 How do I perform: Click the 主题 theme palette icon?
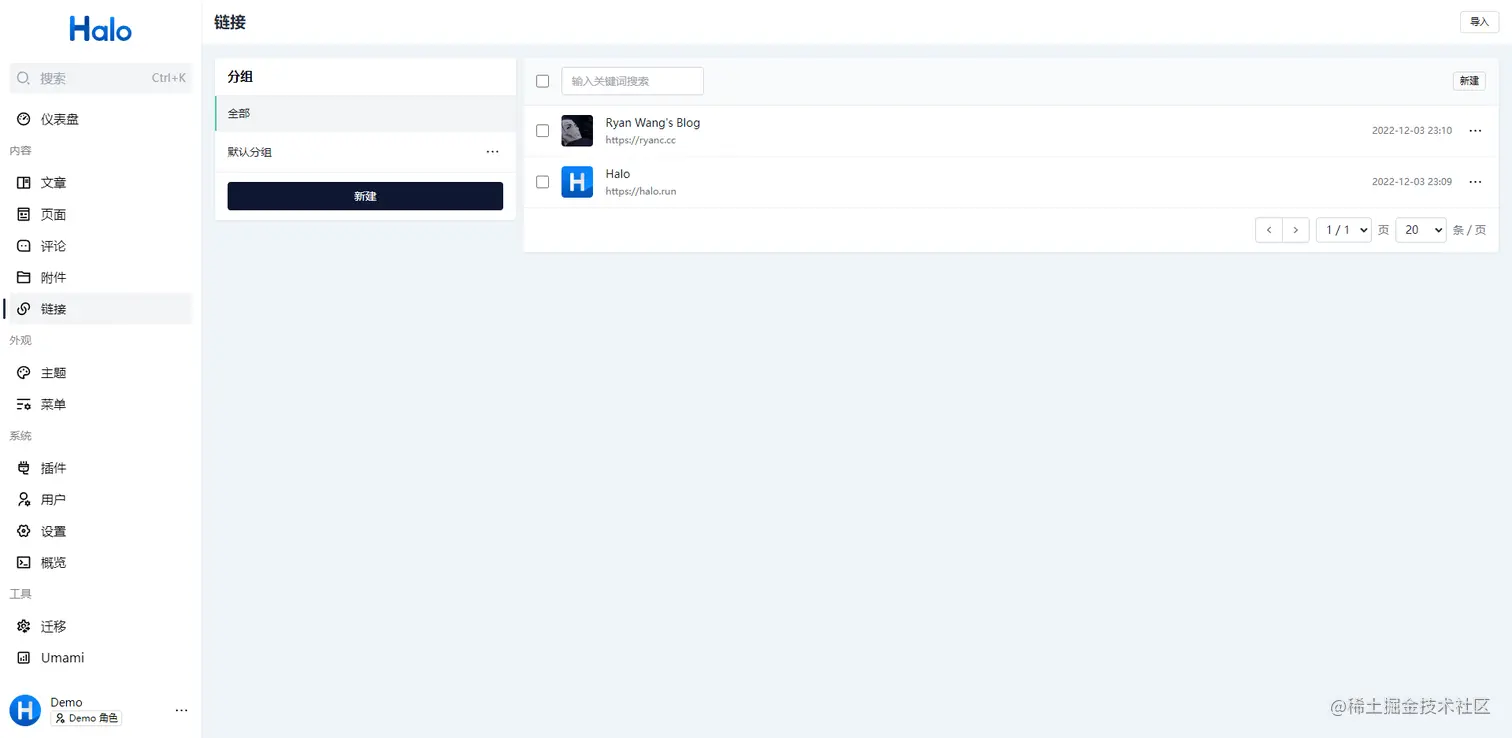pyautogui.click(x=24, y=373)
